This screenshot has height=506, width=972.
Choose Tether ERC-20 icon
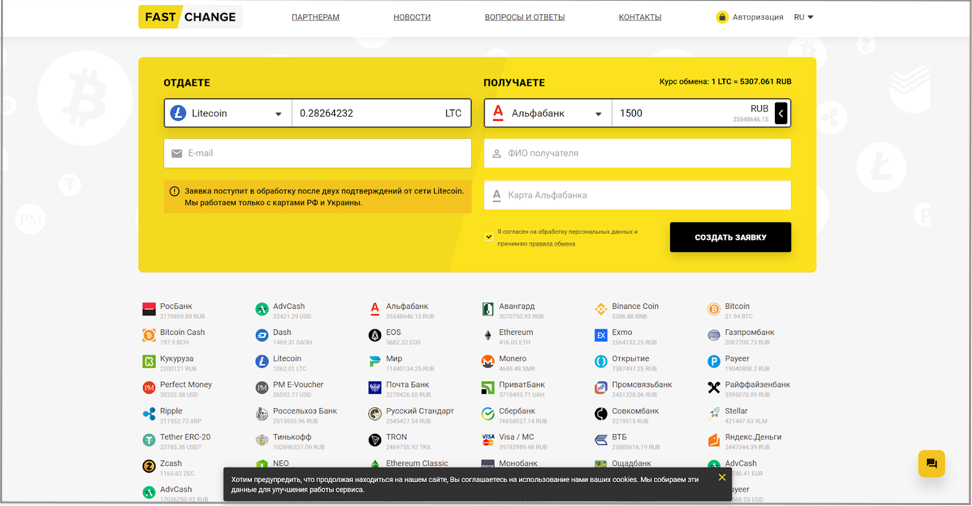tap(149, 440)
